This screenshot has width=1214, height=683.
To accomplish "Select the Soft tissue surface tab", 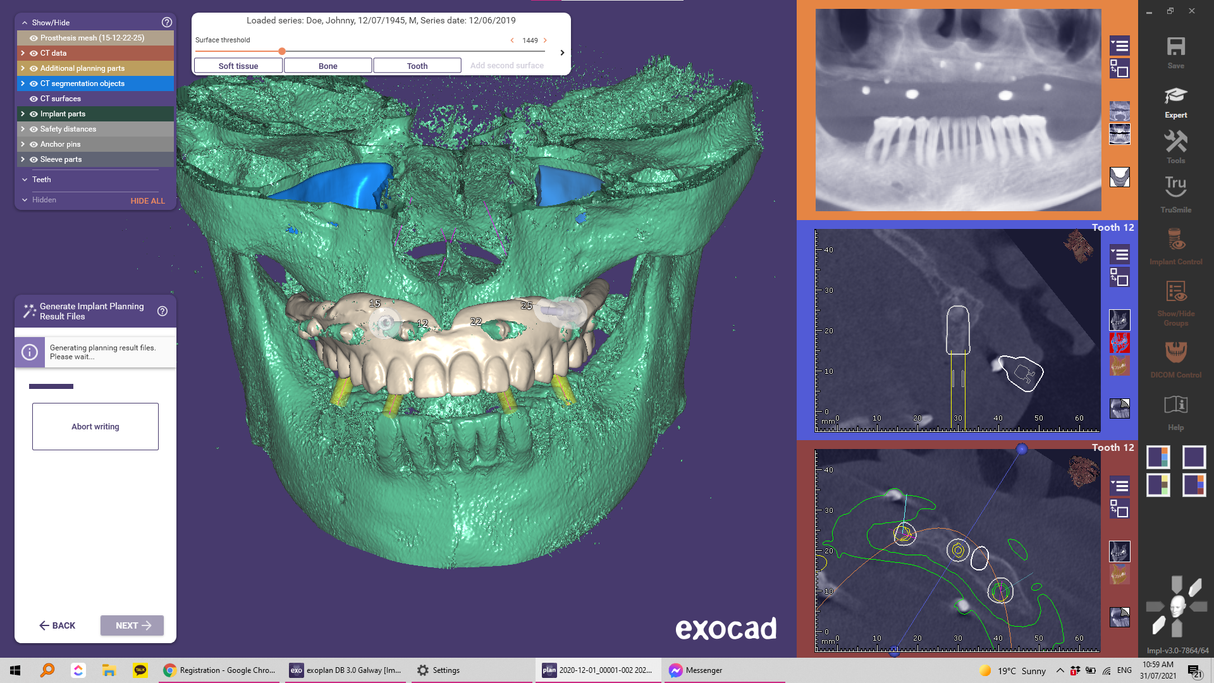I will (x=237, y=65).
